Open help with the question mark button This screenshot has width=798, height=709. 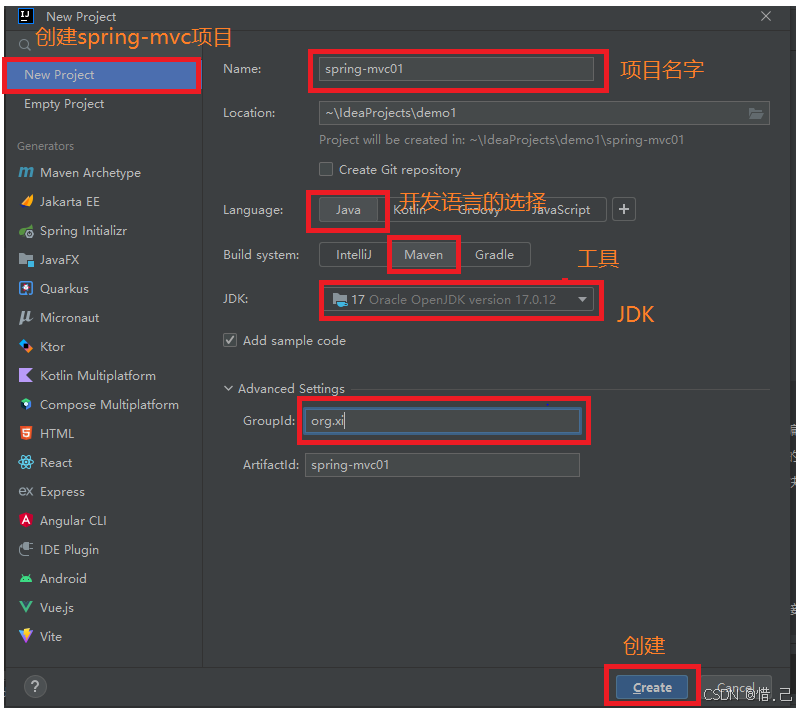pos(35,687)
